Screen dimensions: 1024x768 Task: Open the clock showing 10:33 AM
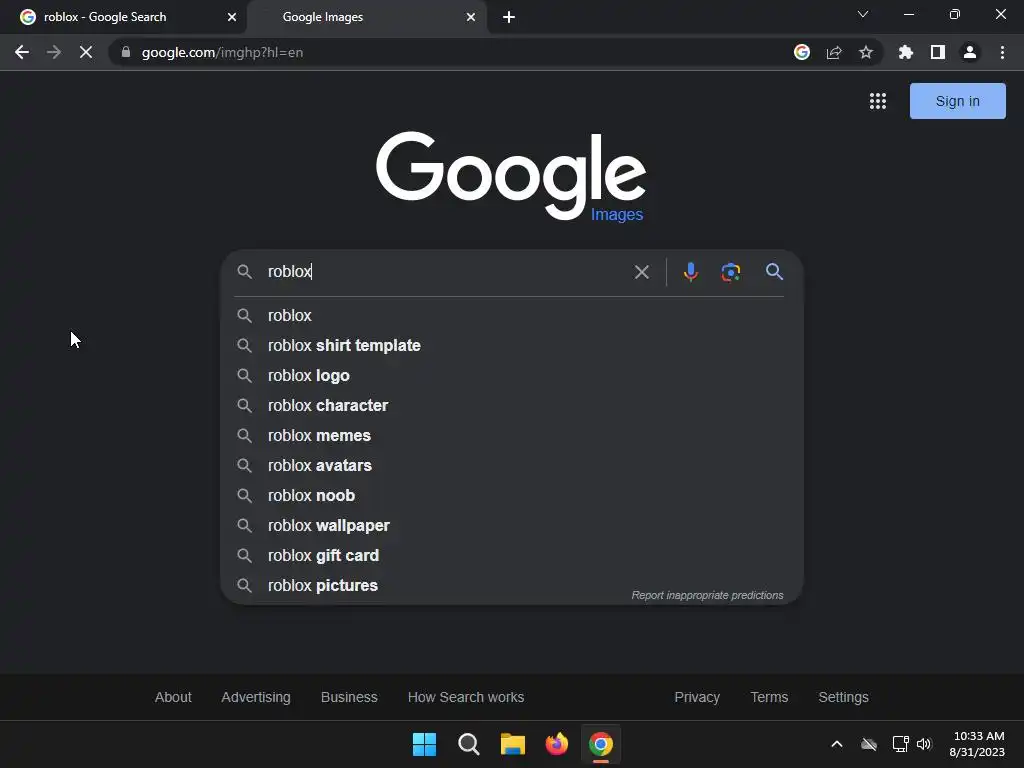tap(977, 744)
